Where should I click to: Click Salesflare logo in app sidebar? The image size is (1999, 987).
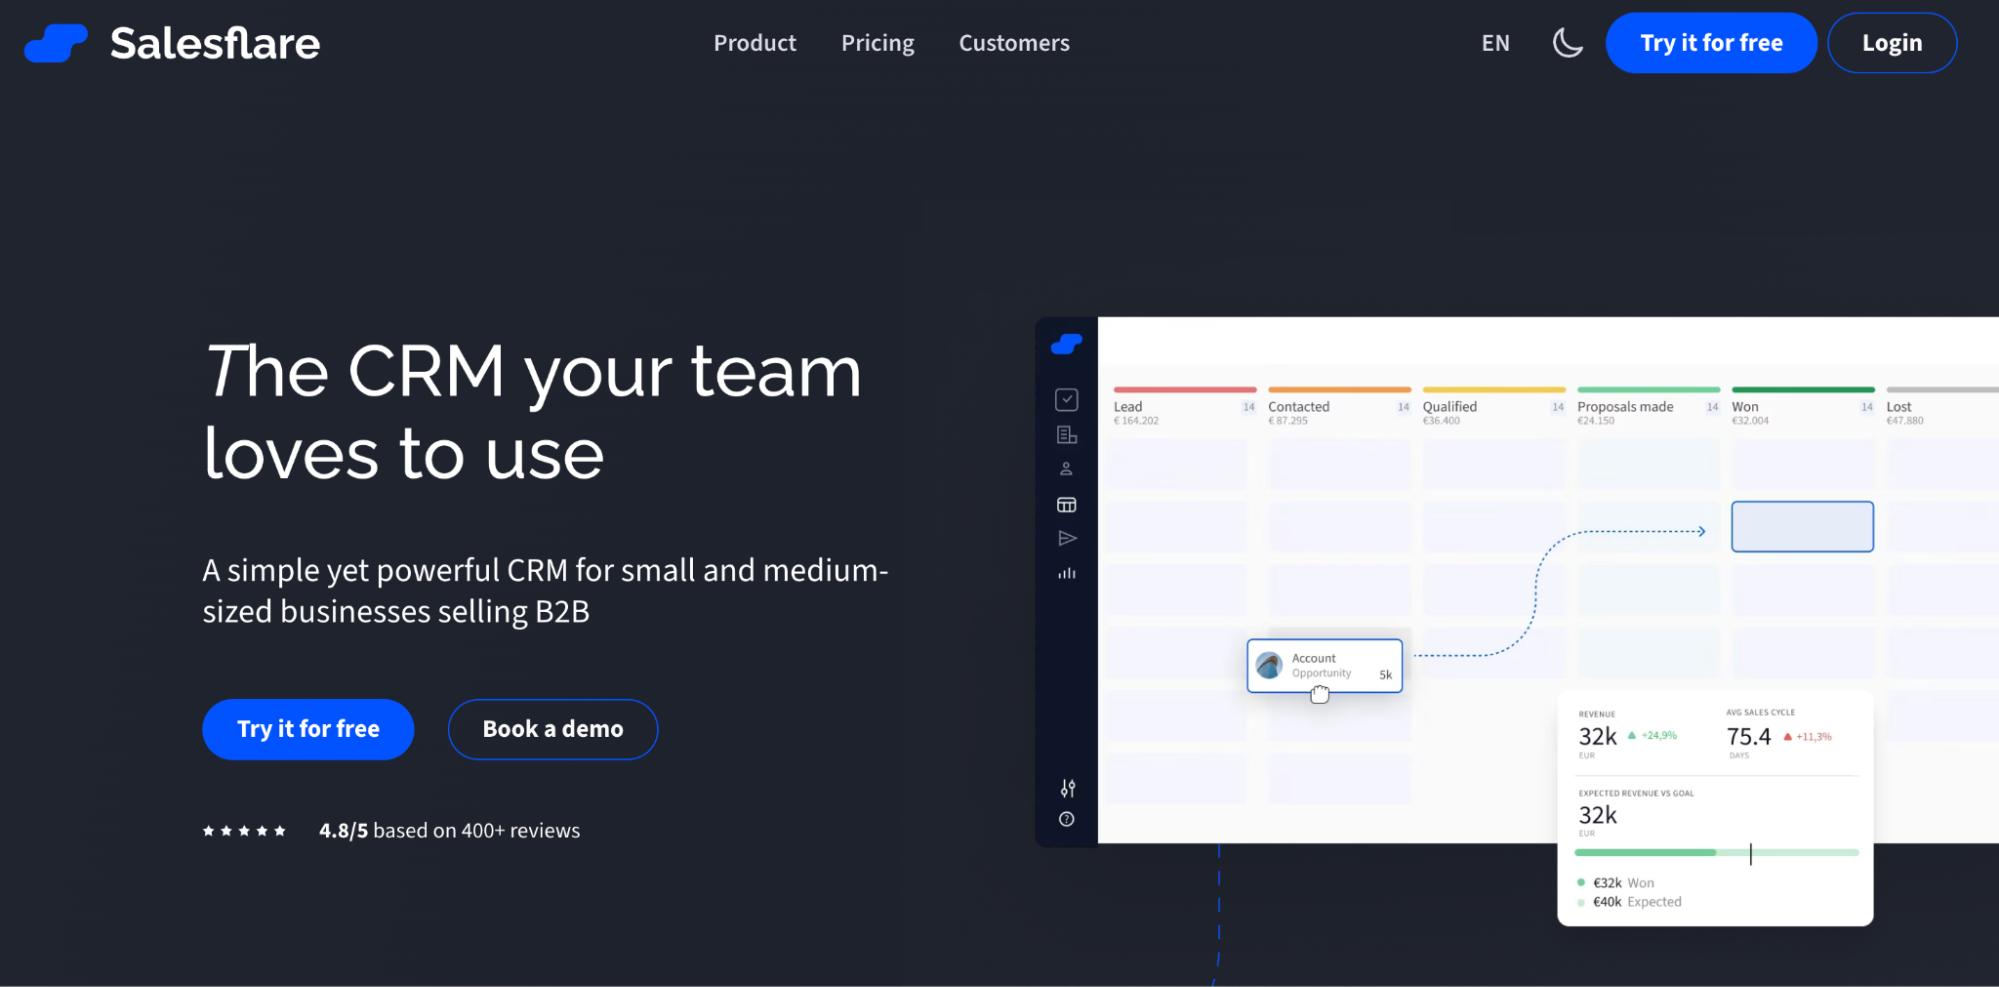tap(1066, 344)
